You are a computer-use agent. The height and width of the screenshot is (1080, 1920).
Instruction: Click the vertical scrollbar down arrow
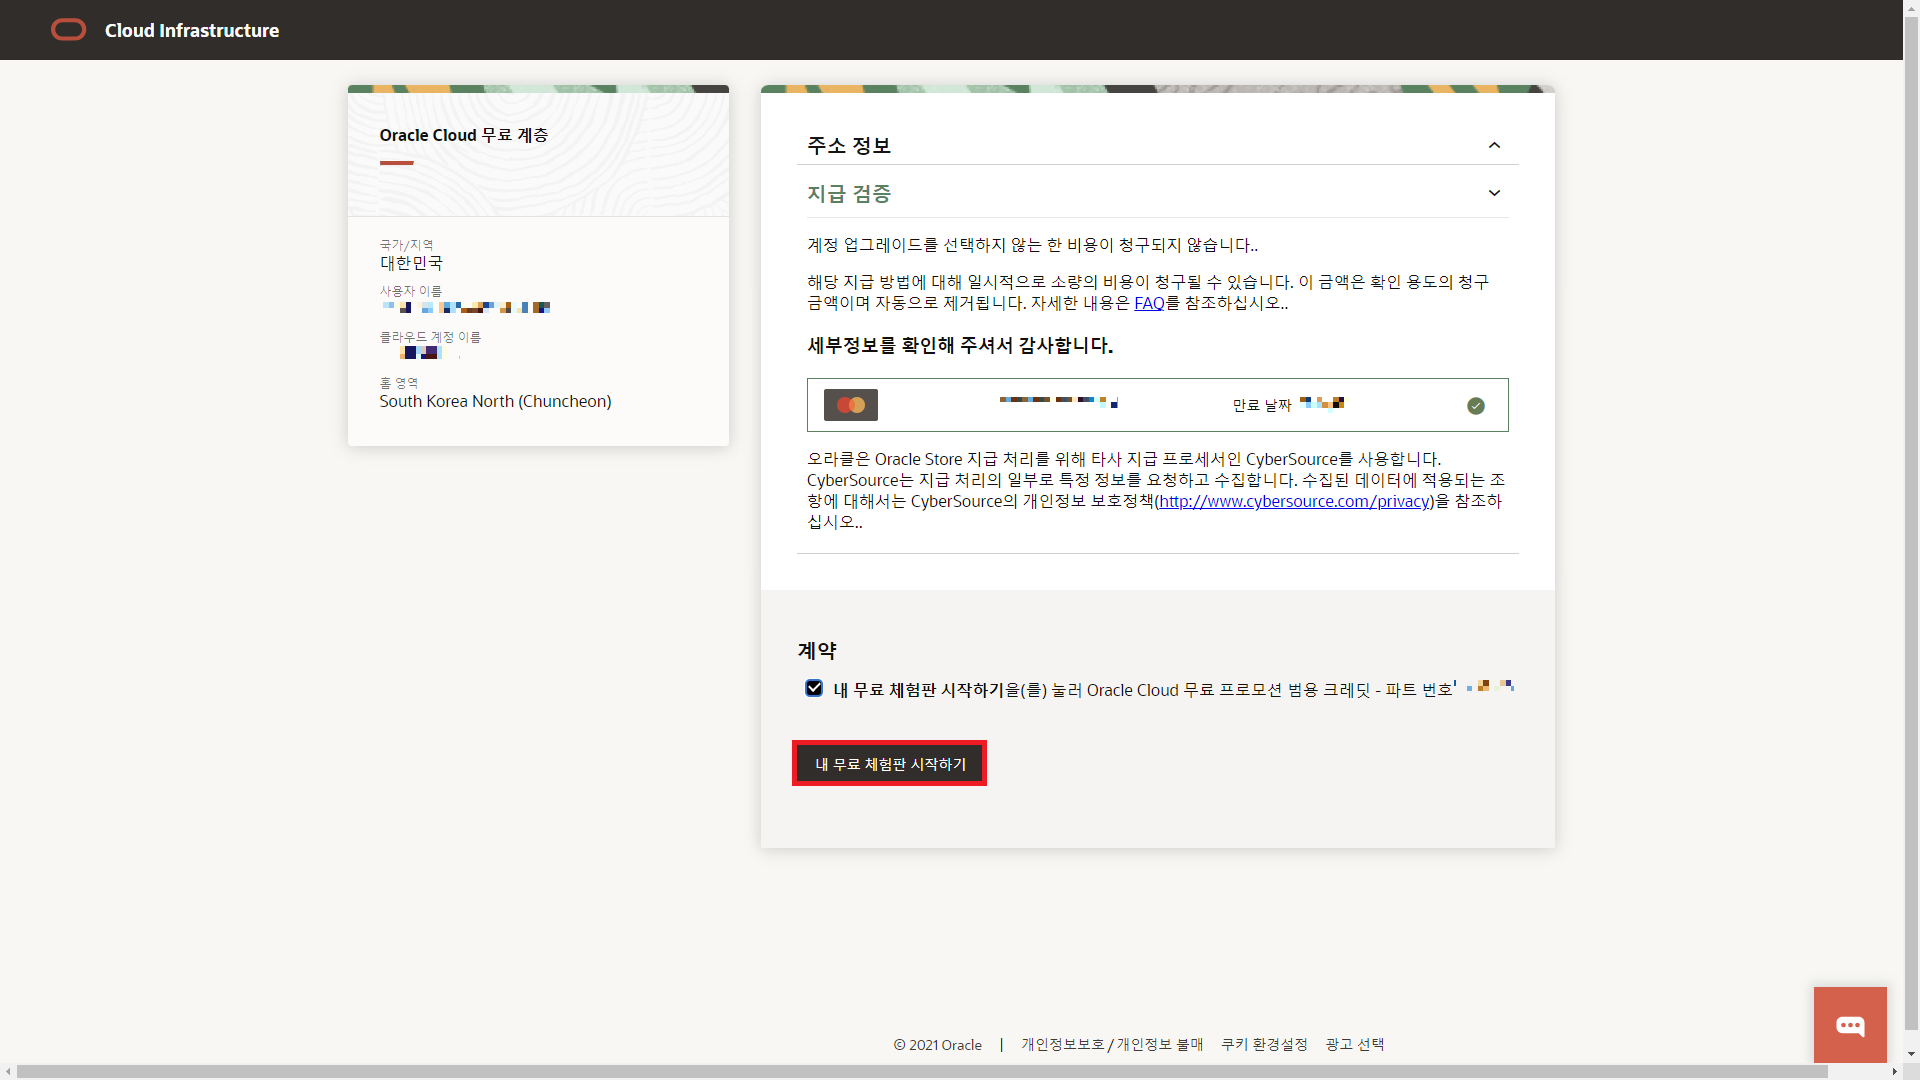pos(1911,1054)
